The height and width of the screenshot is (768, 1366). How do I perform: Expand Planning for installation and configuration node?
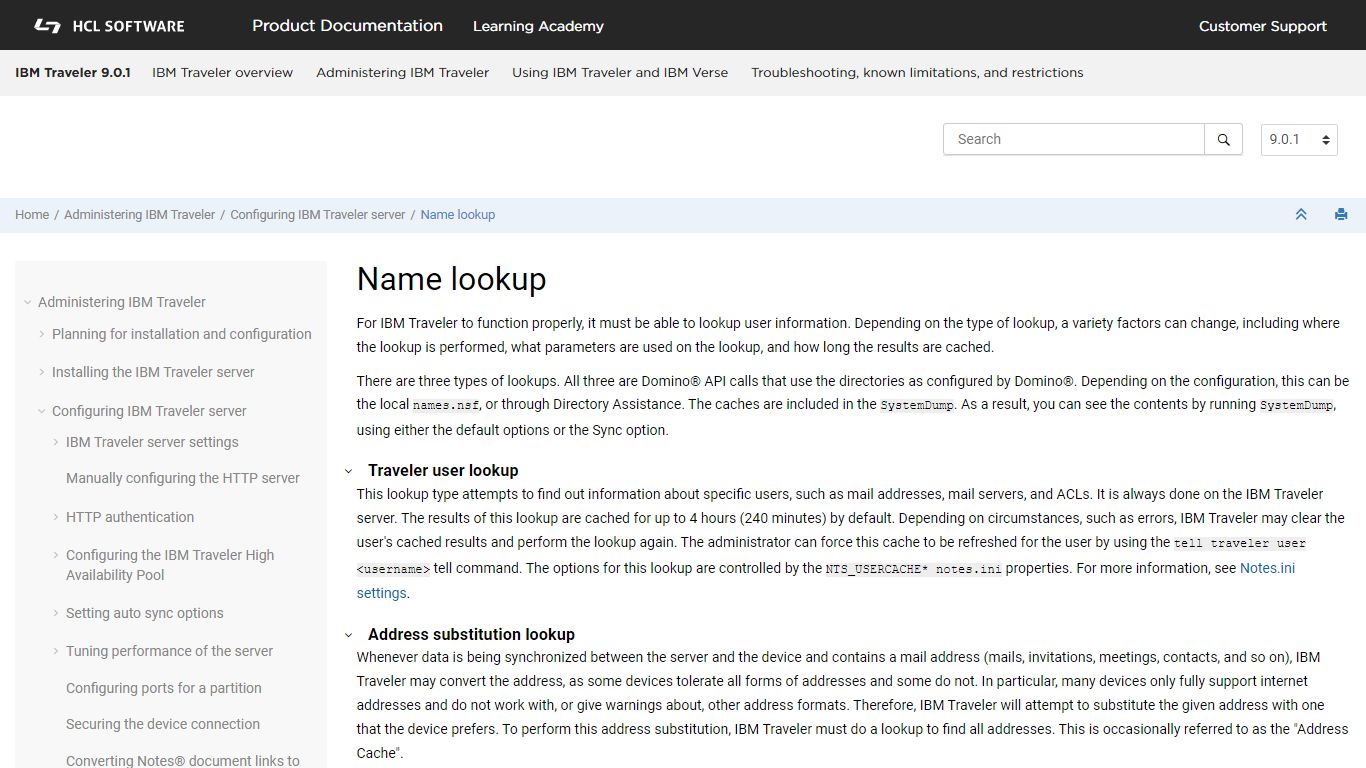coord(42,334)
